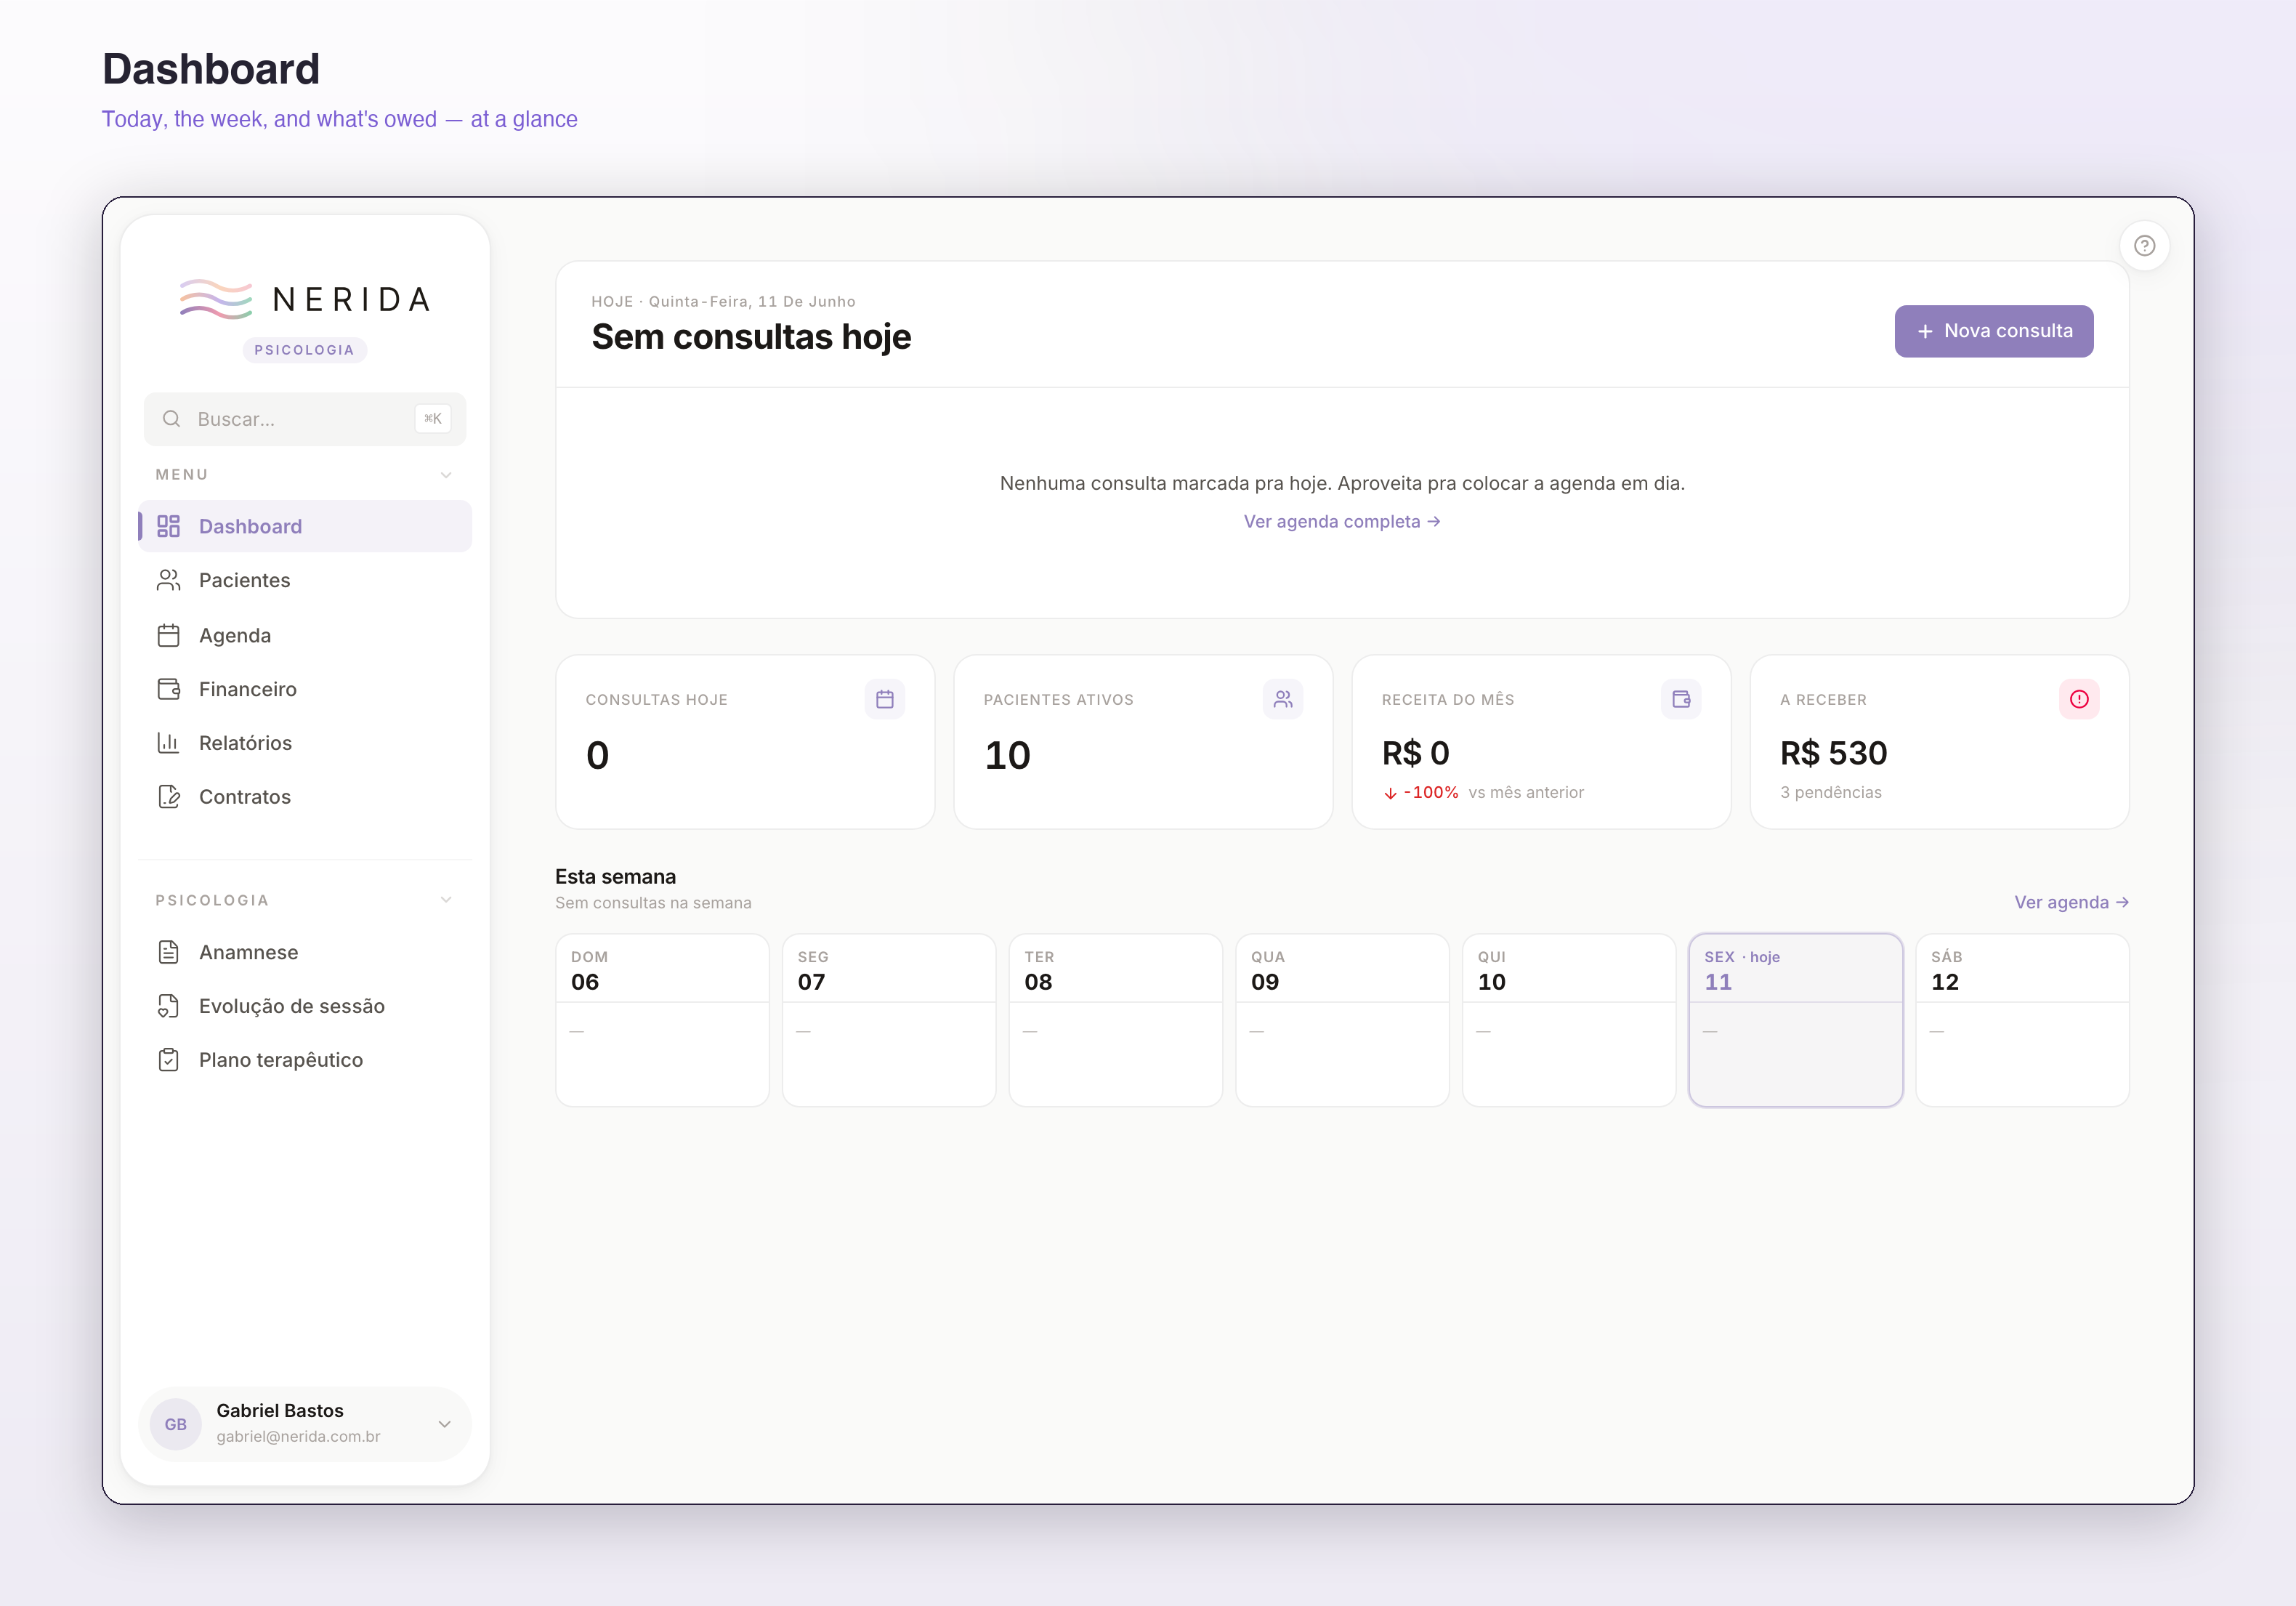Select the QUA 09 day card
This screenshot has height=1606, width=2296.
(1342, 1020)
